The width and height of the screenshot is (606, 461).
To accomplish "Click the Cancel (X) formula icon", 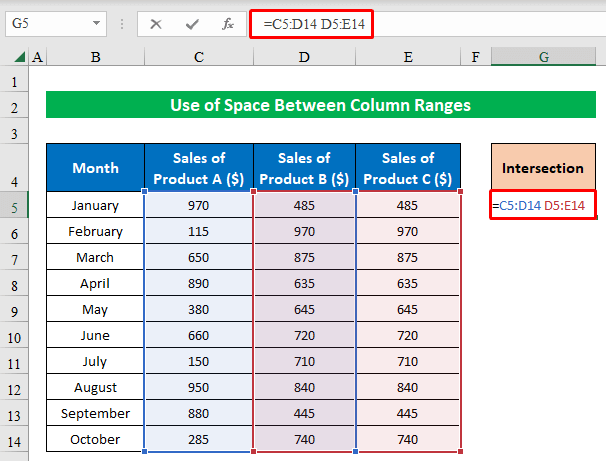I will coord(156,23).
